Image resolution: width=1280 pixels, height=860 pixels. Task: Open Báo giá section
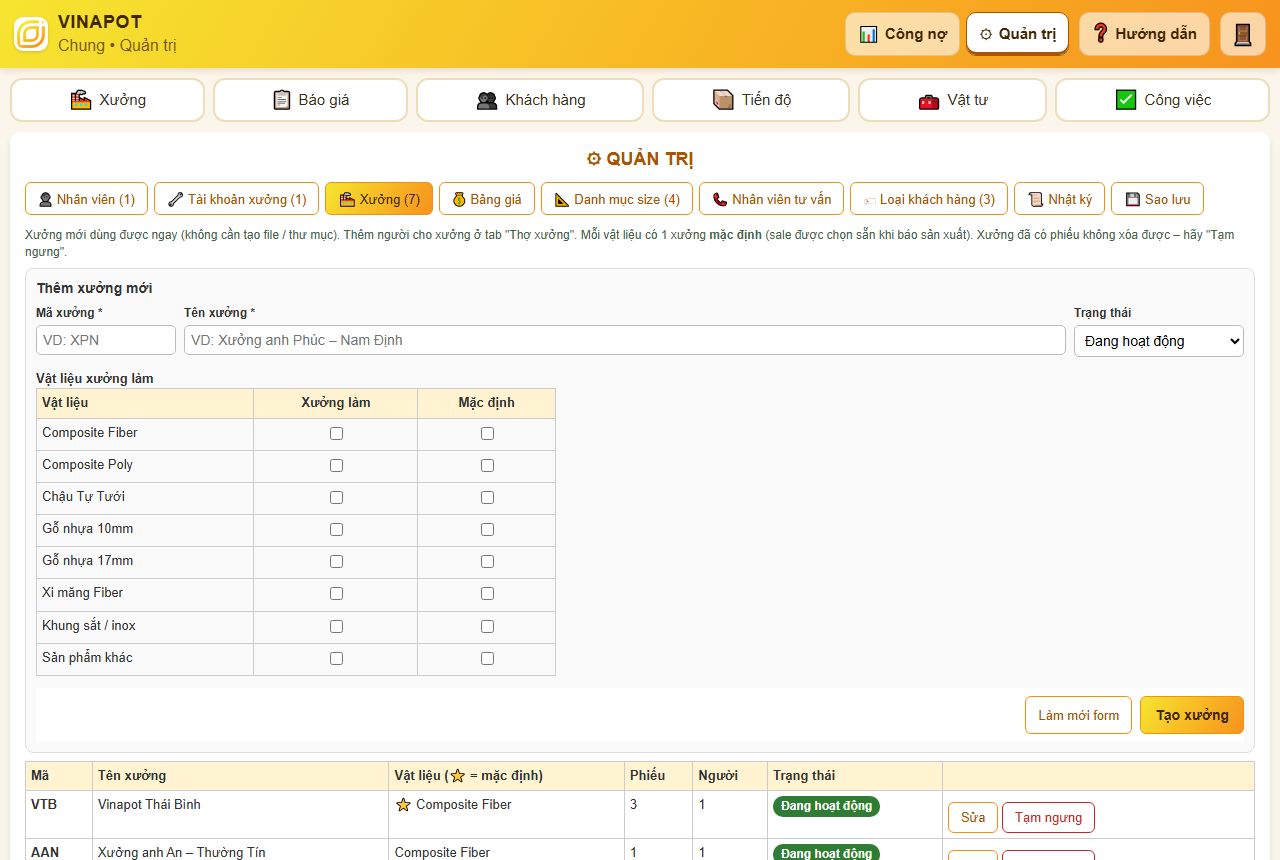click(x=310, y=100)
